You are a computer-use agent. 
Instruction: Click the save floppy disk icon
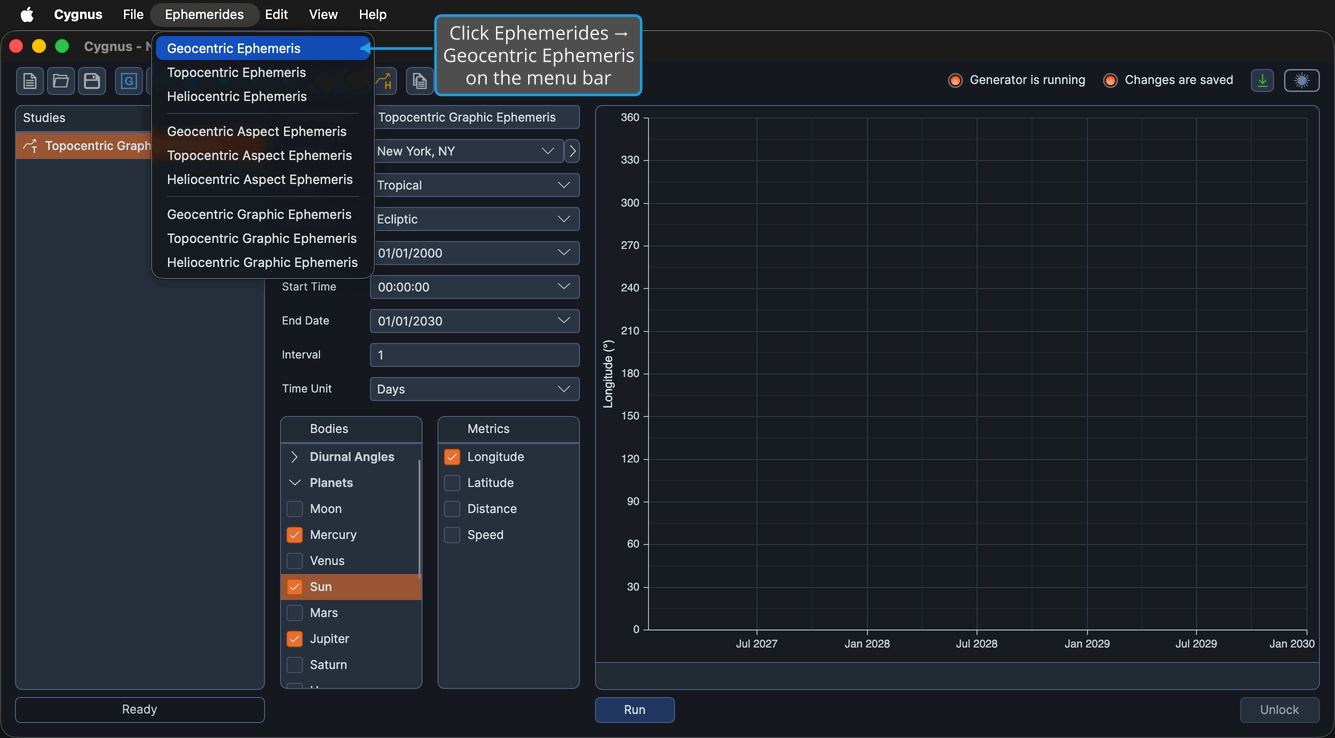pyautogui.click(x=92, y=81)
